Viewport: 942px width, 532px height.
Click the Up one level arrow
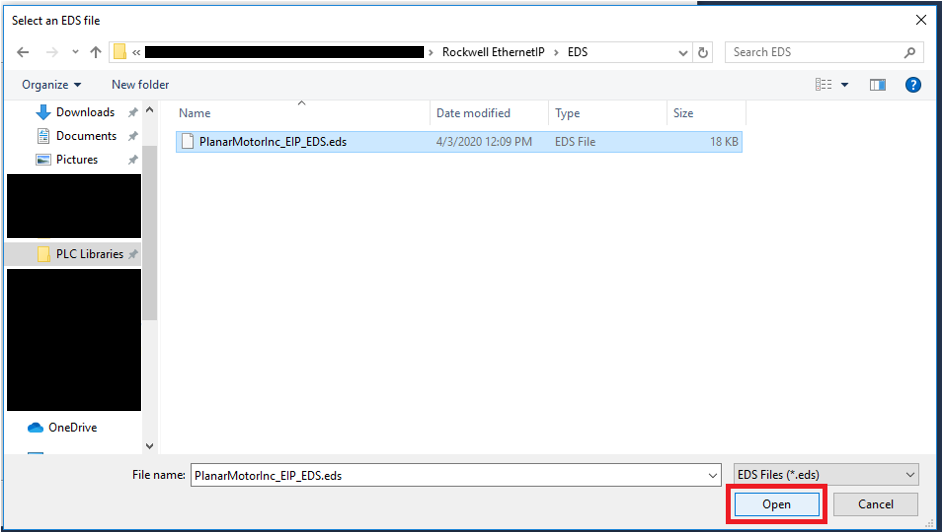(96, 52)
